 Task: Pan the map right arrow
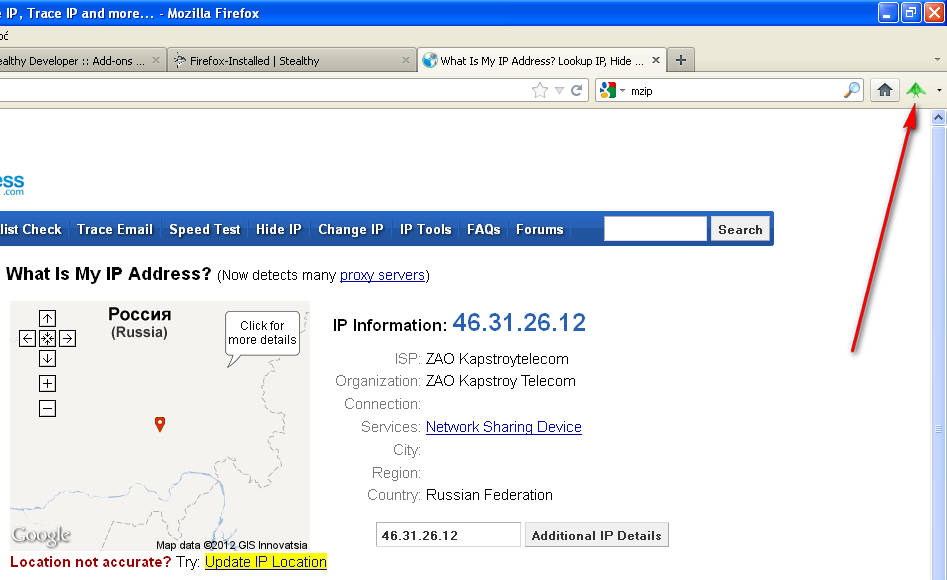click(x=68, y=338)
